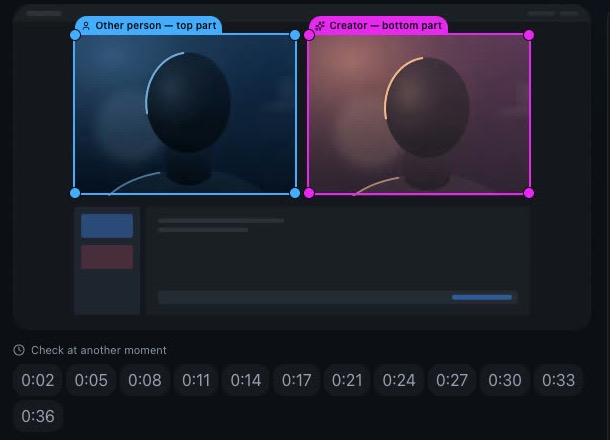Grab the bottom-right blue crop handle

295,193
